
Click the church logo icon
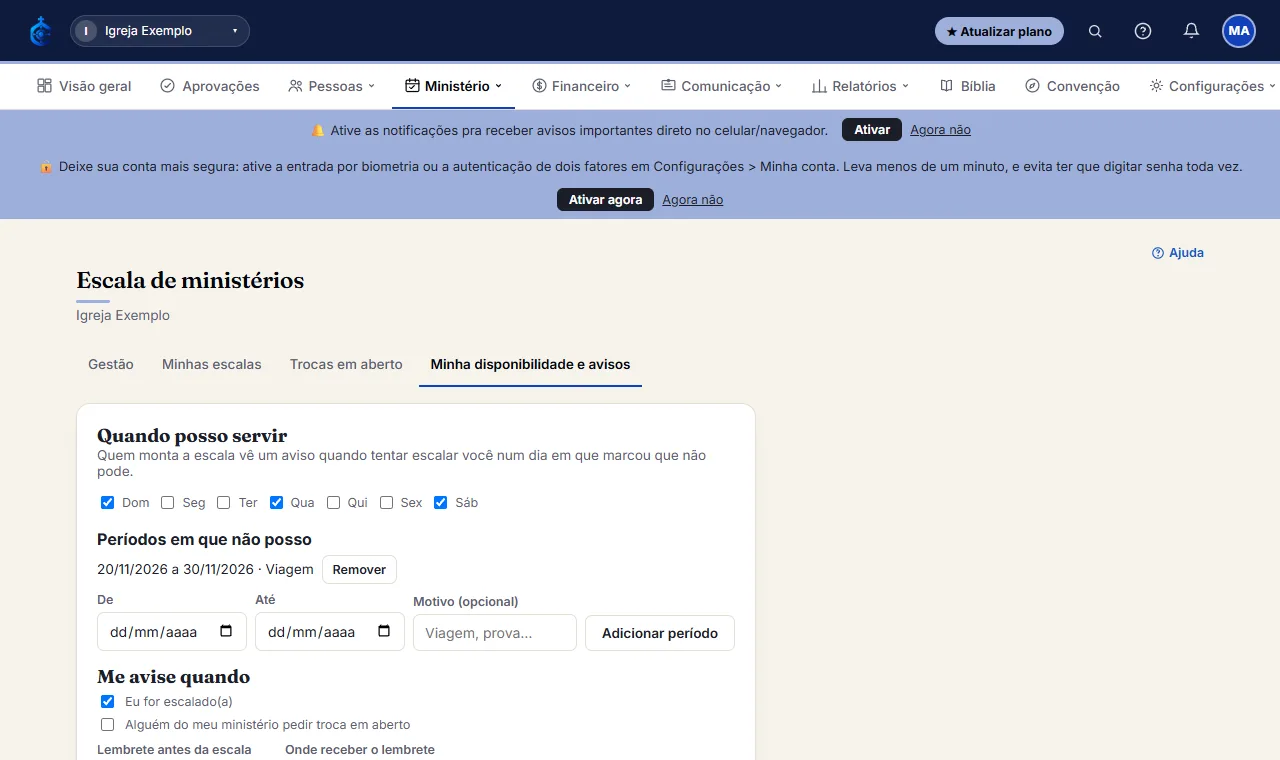coord(40,31)
